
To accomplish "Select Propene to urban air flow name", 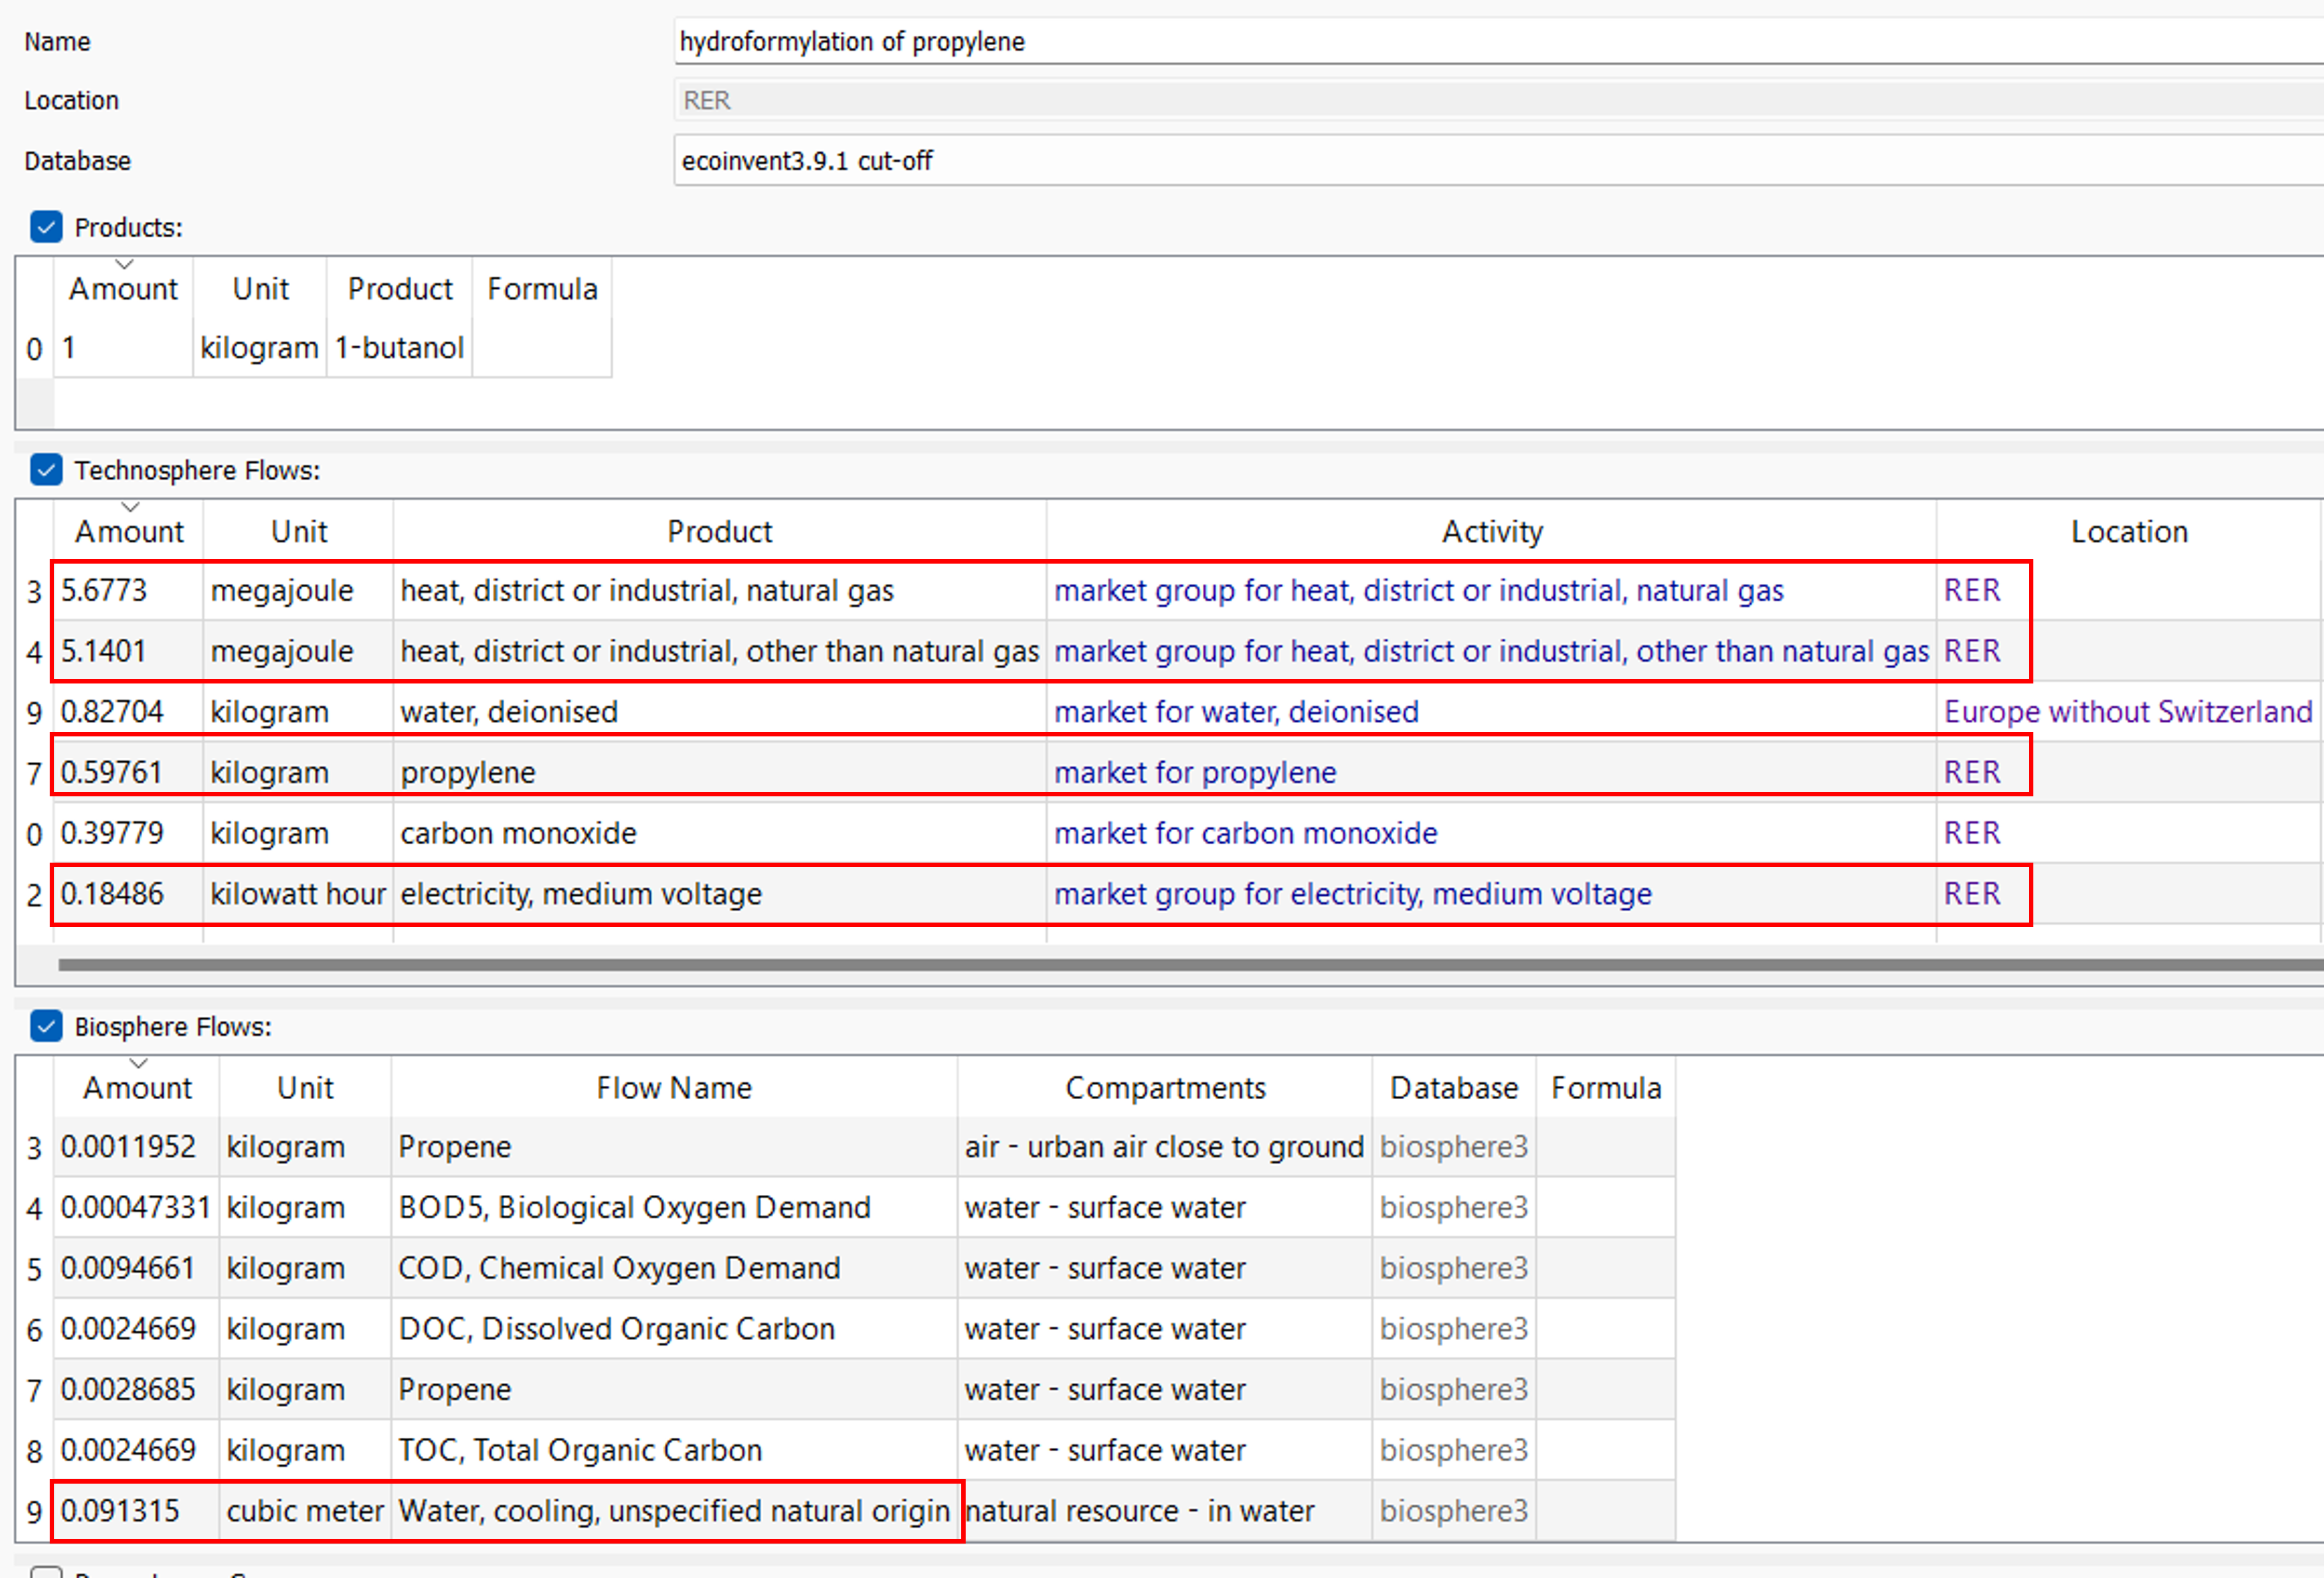I will coord(674,1147).
